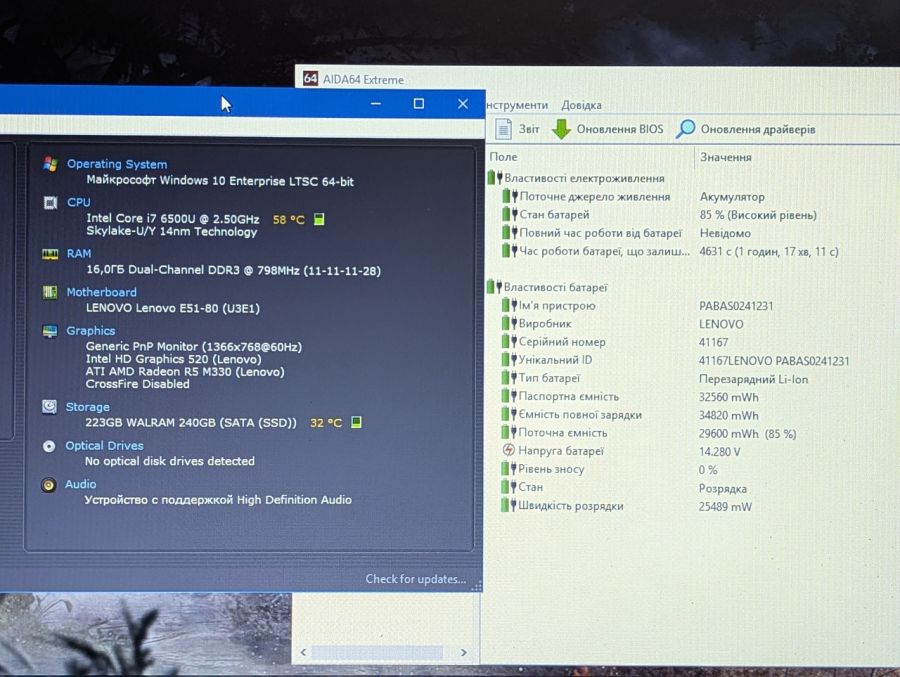
Task: Click the icon beside Виробник row
Action: pyautogui.click(x=510, y=323)
